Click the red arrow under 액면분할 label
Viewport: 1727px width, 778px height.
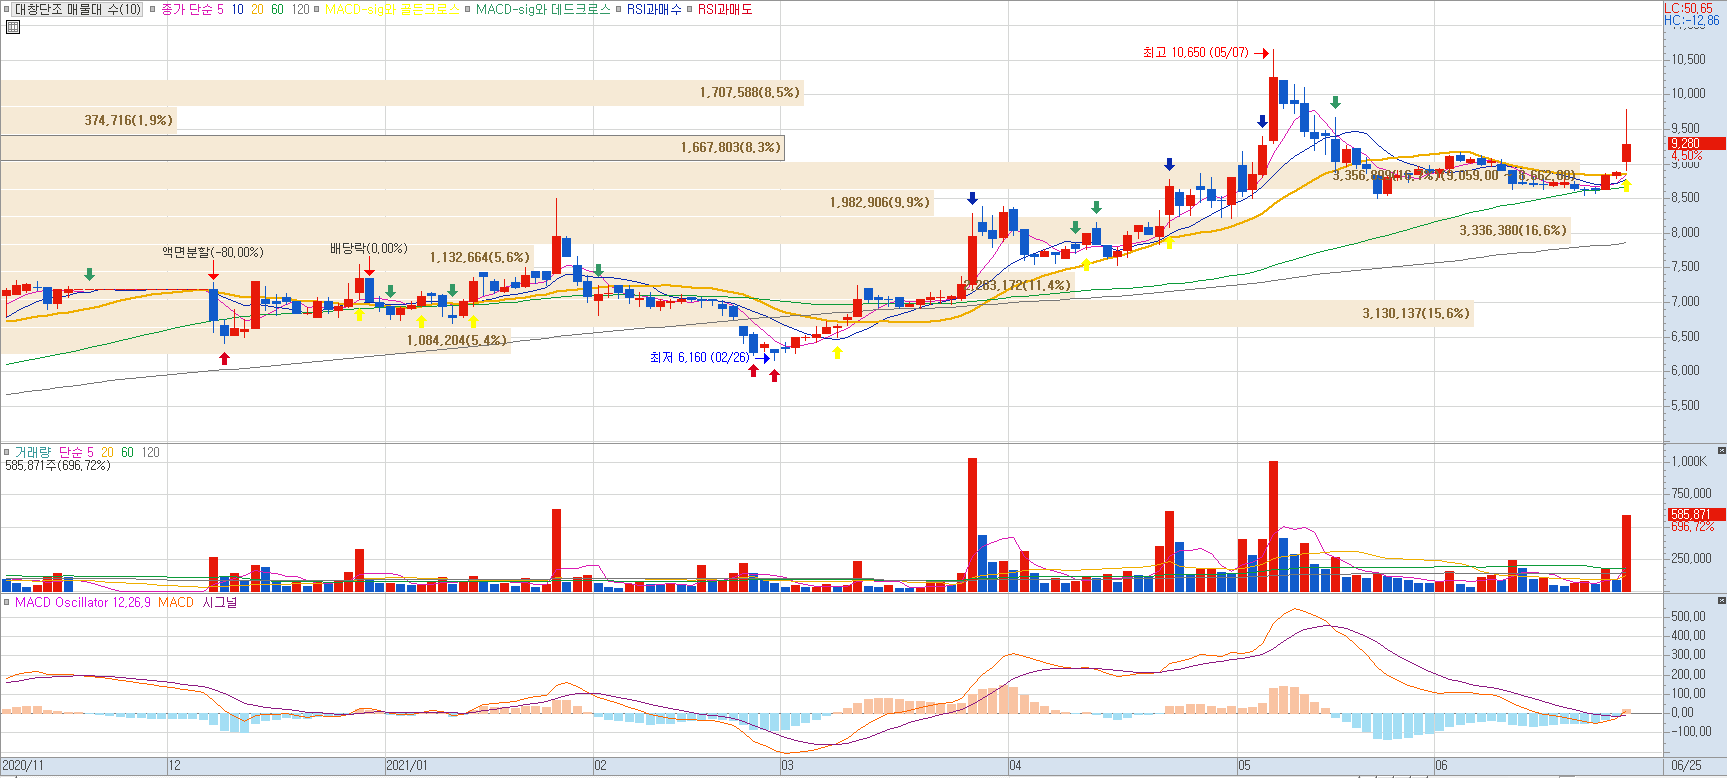(213, 272)
